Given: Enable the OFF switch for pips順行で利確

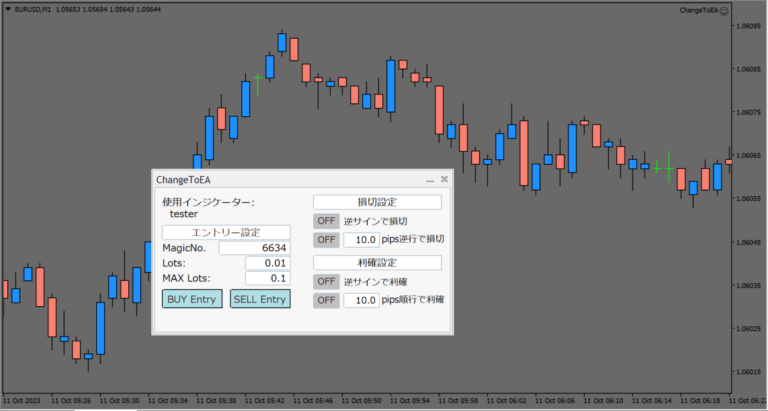Looking at the screenshot, I should 326,300.
